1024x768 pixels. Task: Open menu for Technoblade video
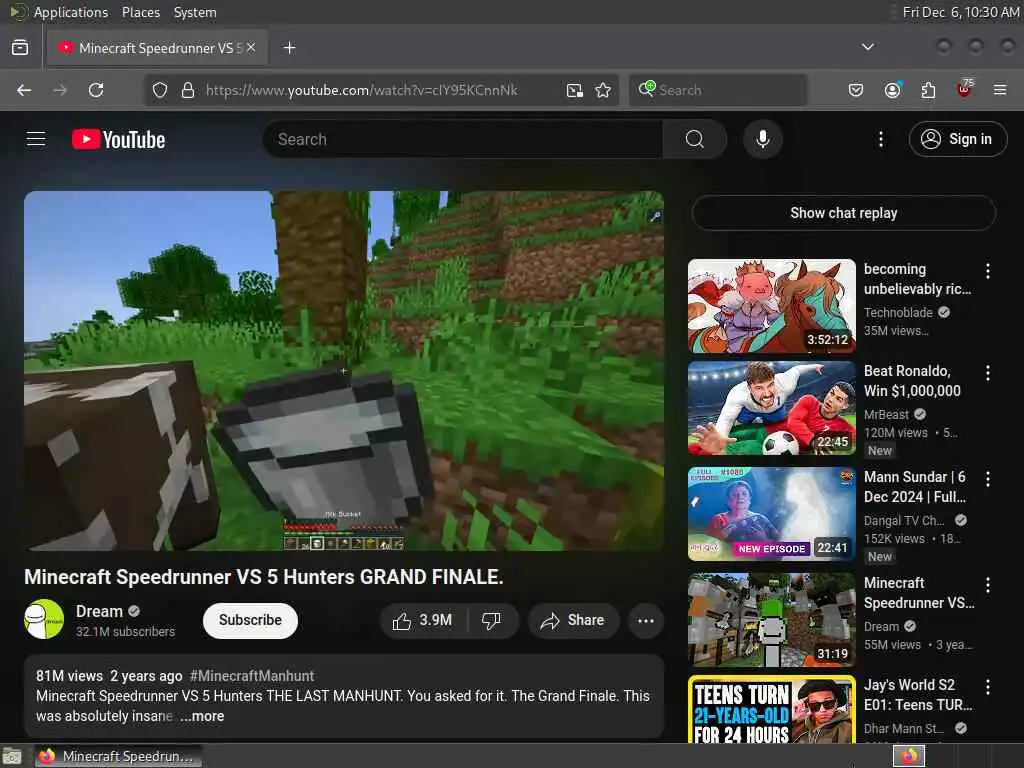click(987, 271)
